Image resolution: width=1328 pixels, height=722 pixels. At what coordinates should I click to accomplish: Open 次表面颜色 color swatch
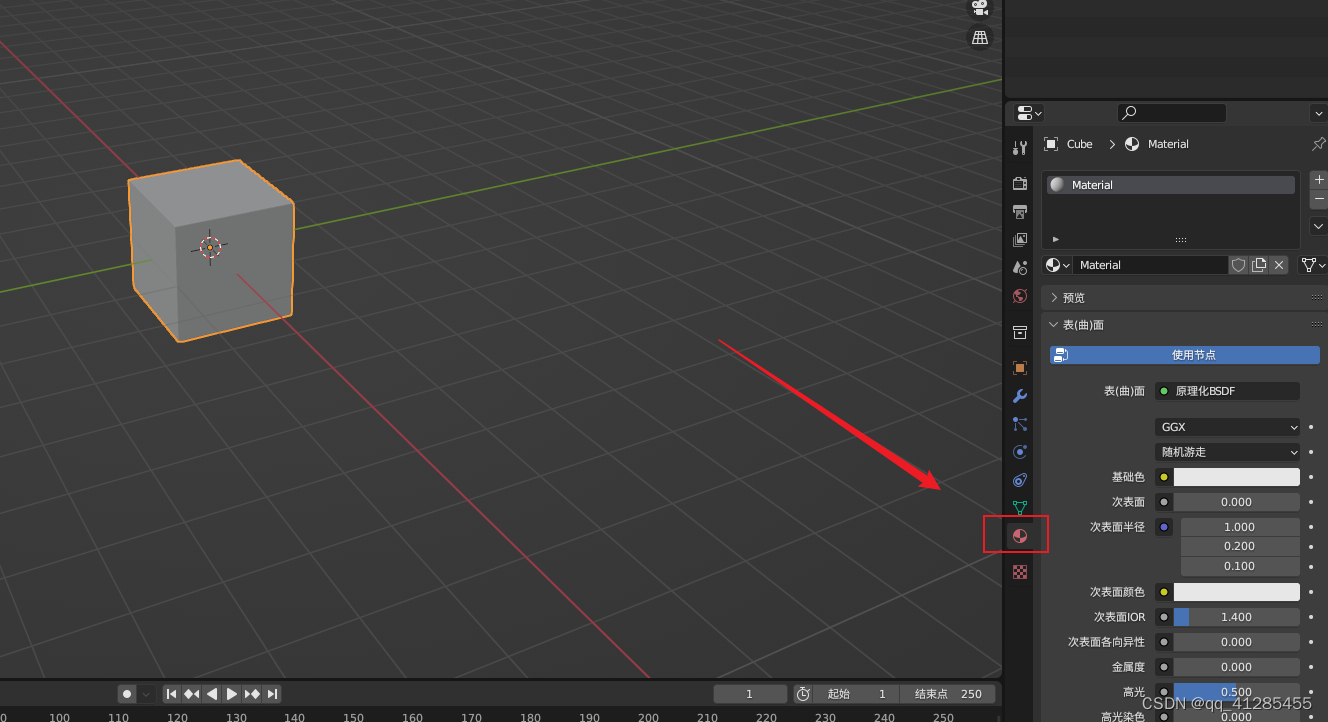point(1237,592)
